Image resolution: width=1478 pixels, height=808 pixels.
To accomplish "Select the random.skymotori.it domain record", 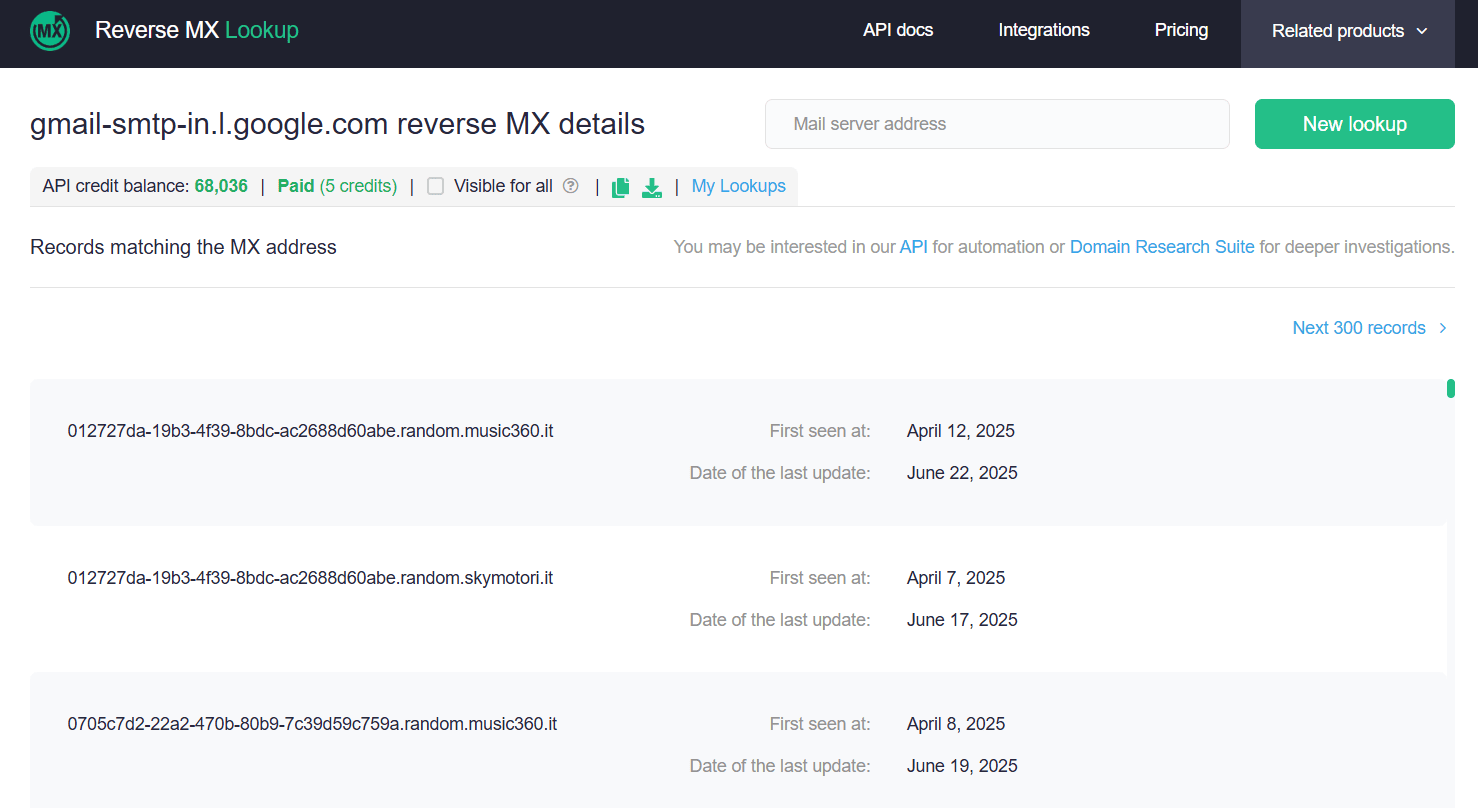I will pos(310,578).
